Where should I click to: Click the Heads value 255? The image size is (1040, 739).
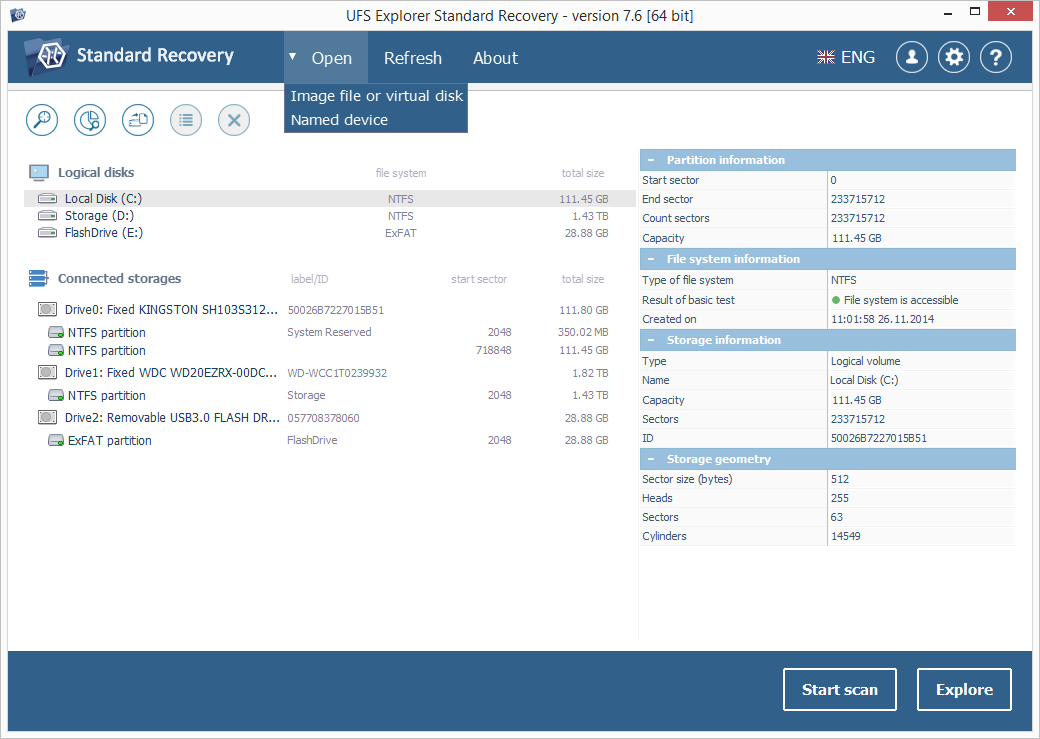point(840,498)
